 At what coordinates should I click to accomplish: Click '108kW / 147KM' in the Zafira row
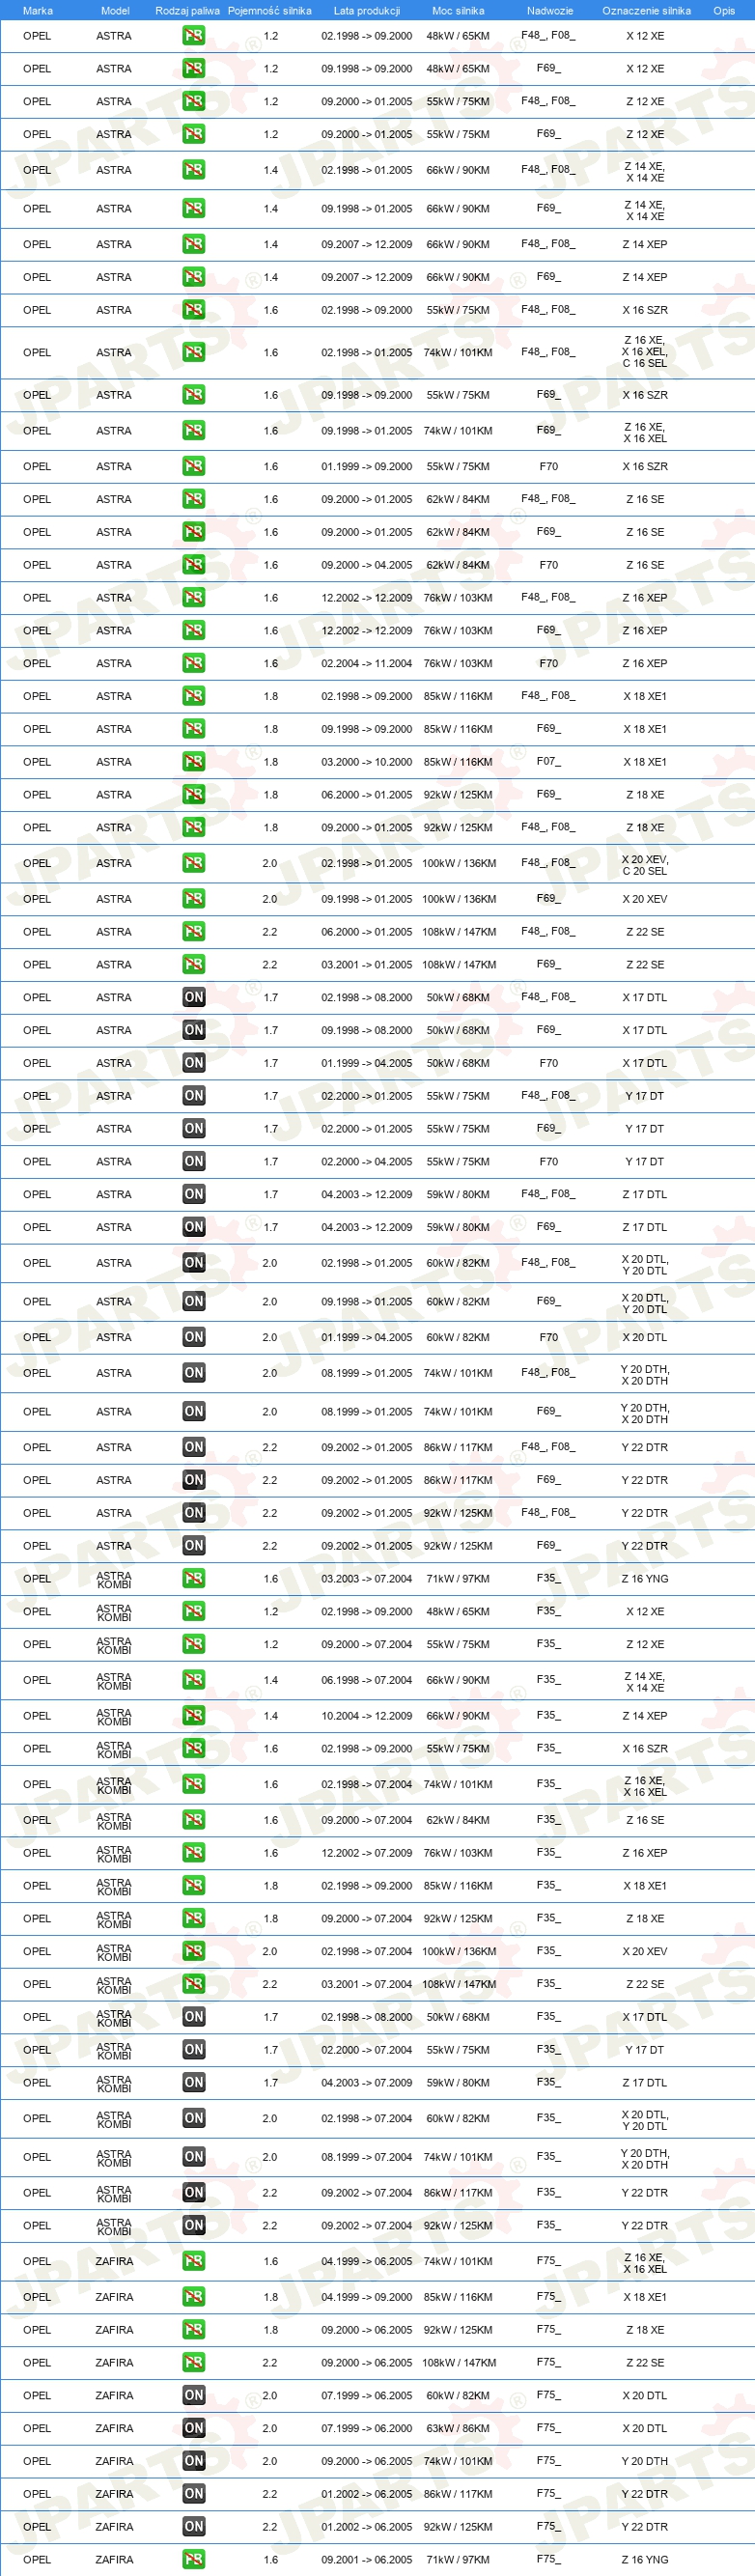point(458,2363)
